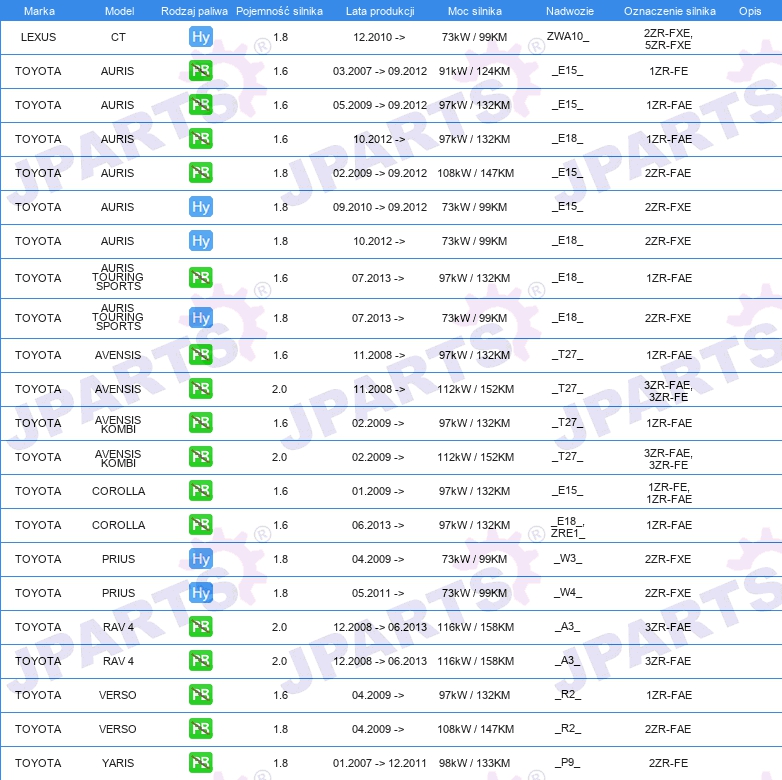
Task: Click AVENSIS KOMBI model in 1.6 row
Action: [118, 424]
